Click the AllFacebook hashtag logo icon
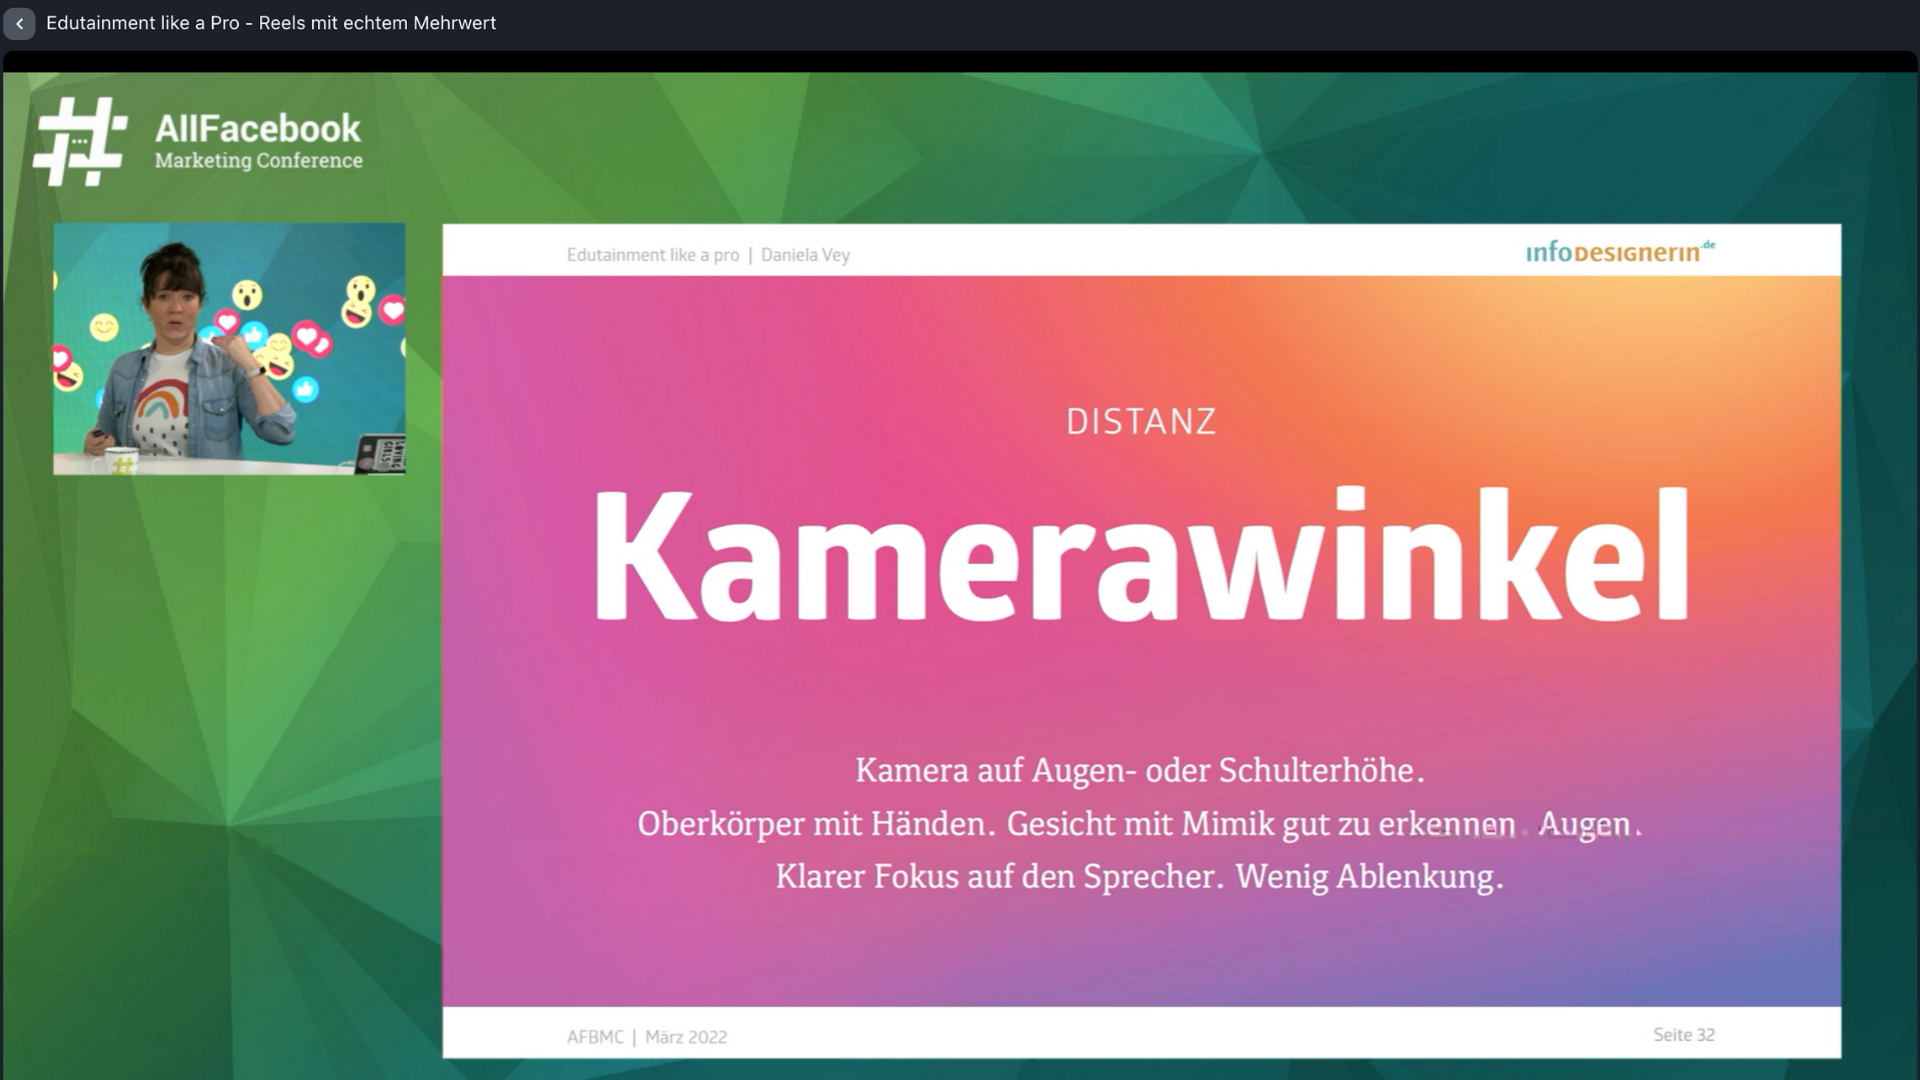1920x1080 pixels. [80, 141]
